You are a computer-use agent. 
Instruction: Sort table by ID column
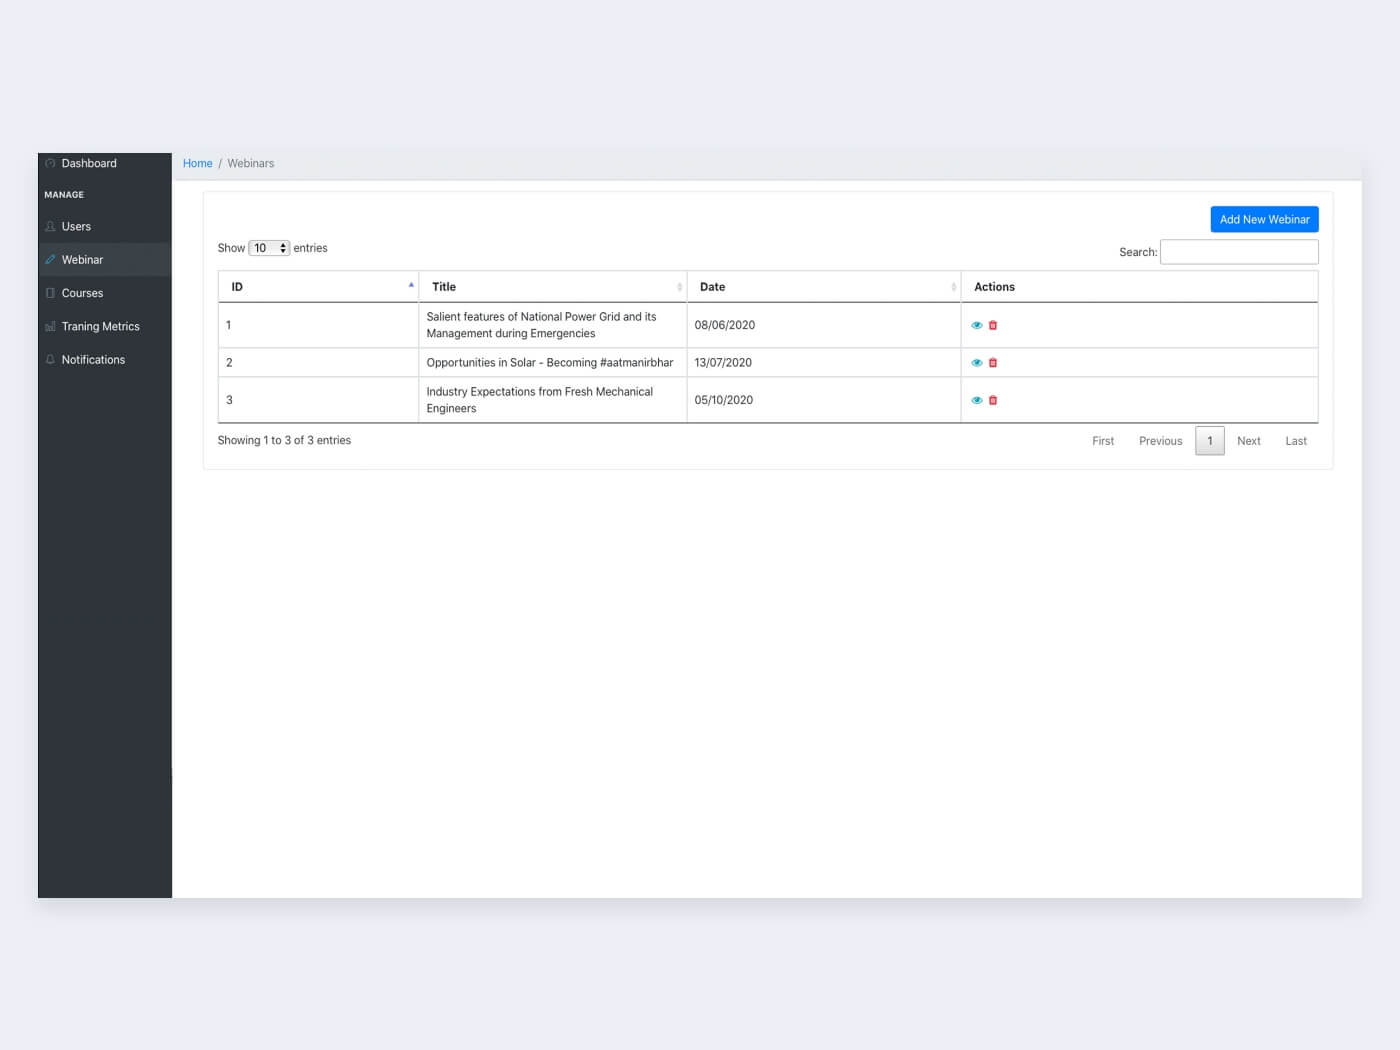[x=318, y=287]
